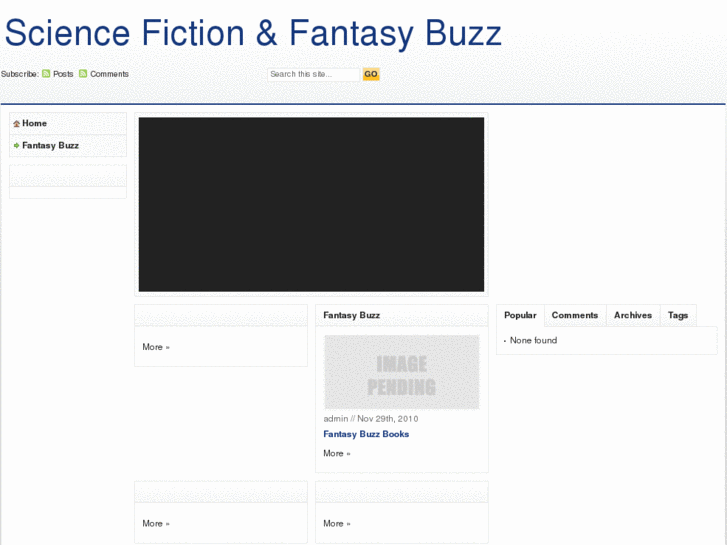Open the Image Pending thumbnail
This screenshot has width=727, height=545.
(402, 372)
